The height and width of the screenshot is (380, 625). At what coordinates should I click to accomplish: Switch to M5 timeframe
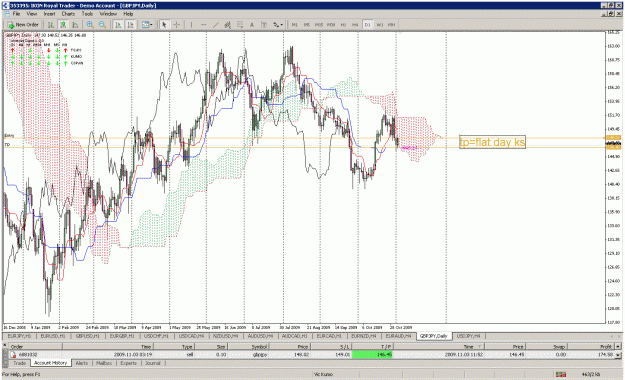point(307,25)
